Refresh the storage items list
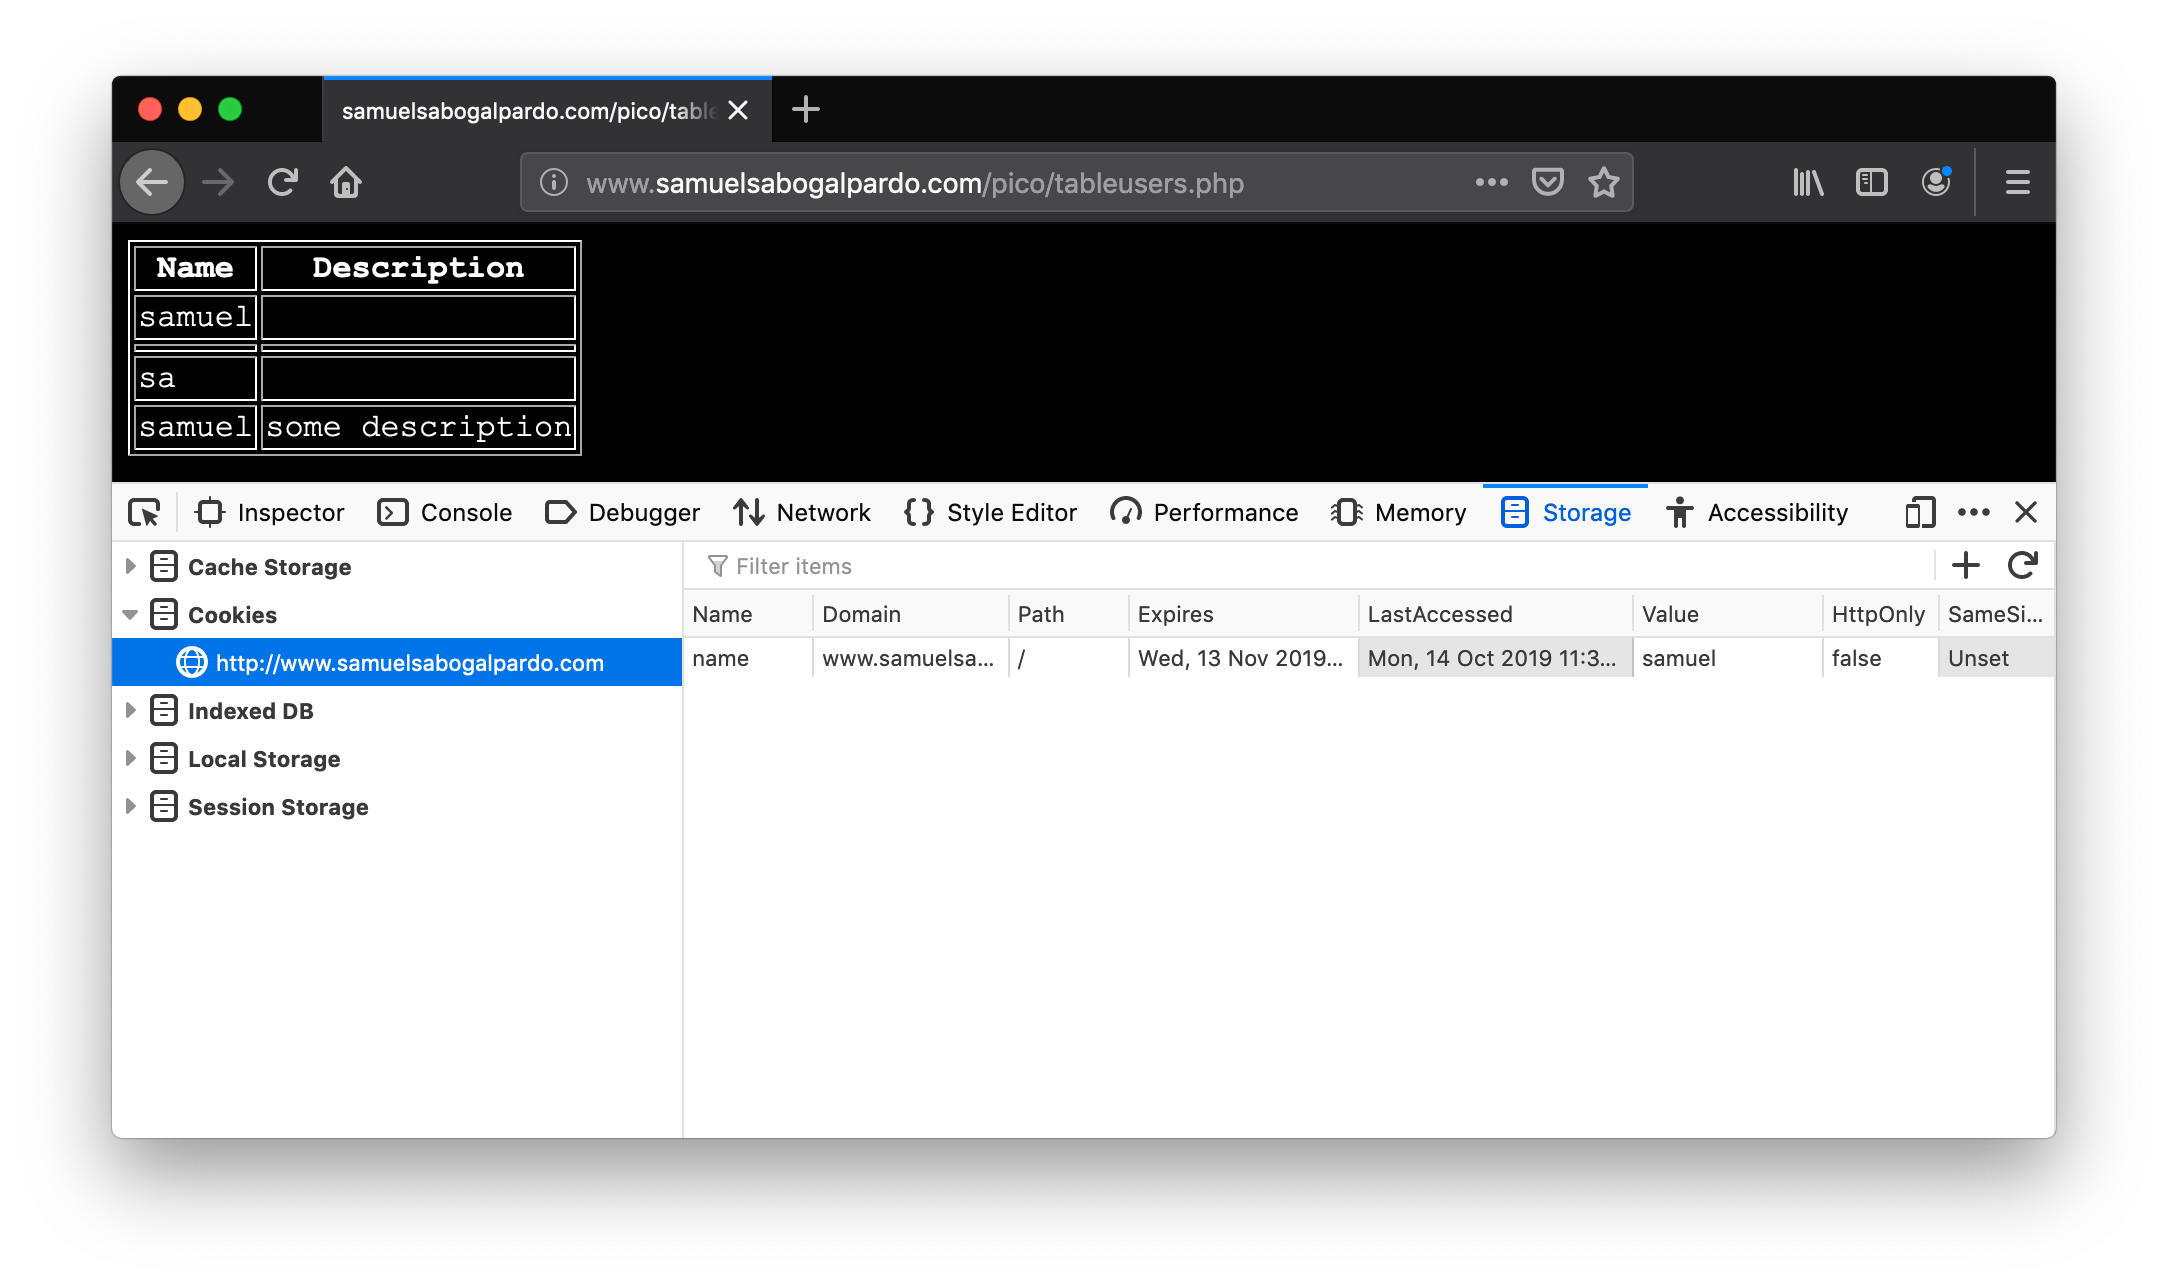The width and height of the screenshot is (2168, 1286). 2022,566
